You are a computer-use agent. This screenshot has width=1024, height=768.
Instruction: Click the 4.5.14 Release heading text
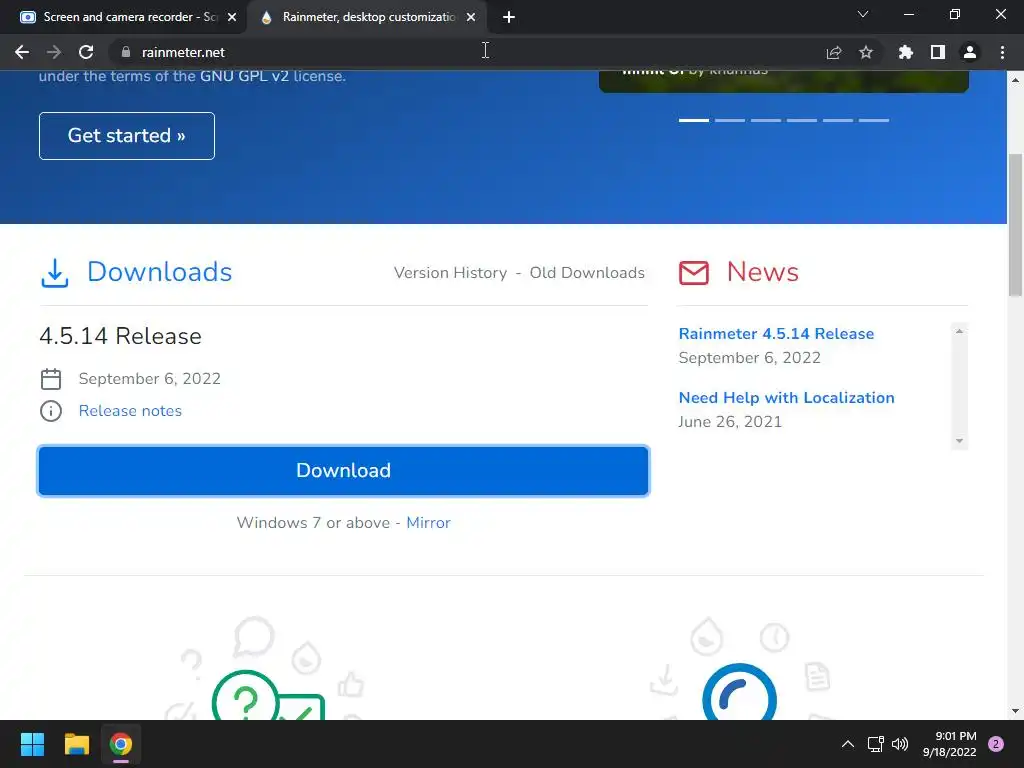(x=121, y=336)
